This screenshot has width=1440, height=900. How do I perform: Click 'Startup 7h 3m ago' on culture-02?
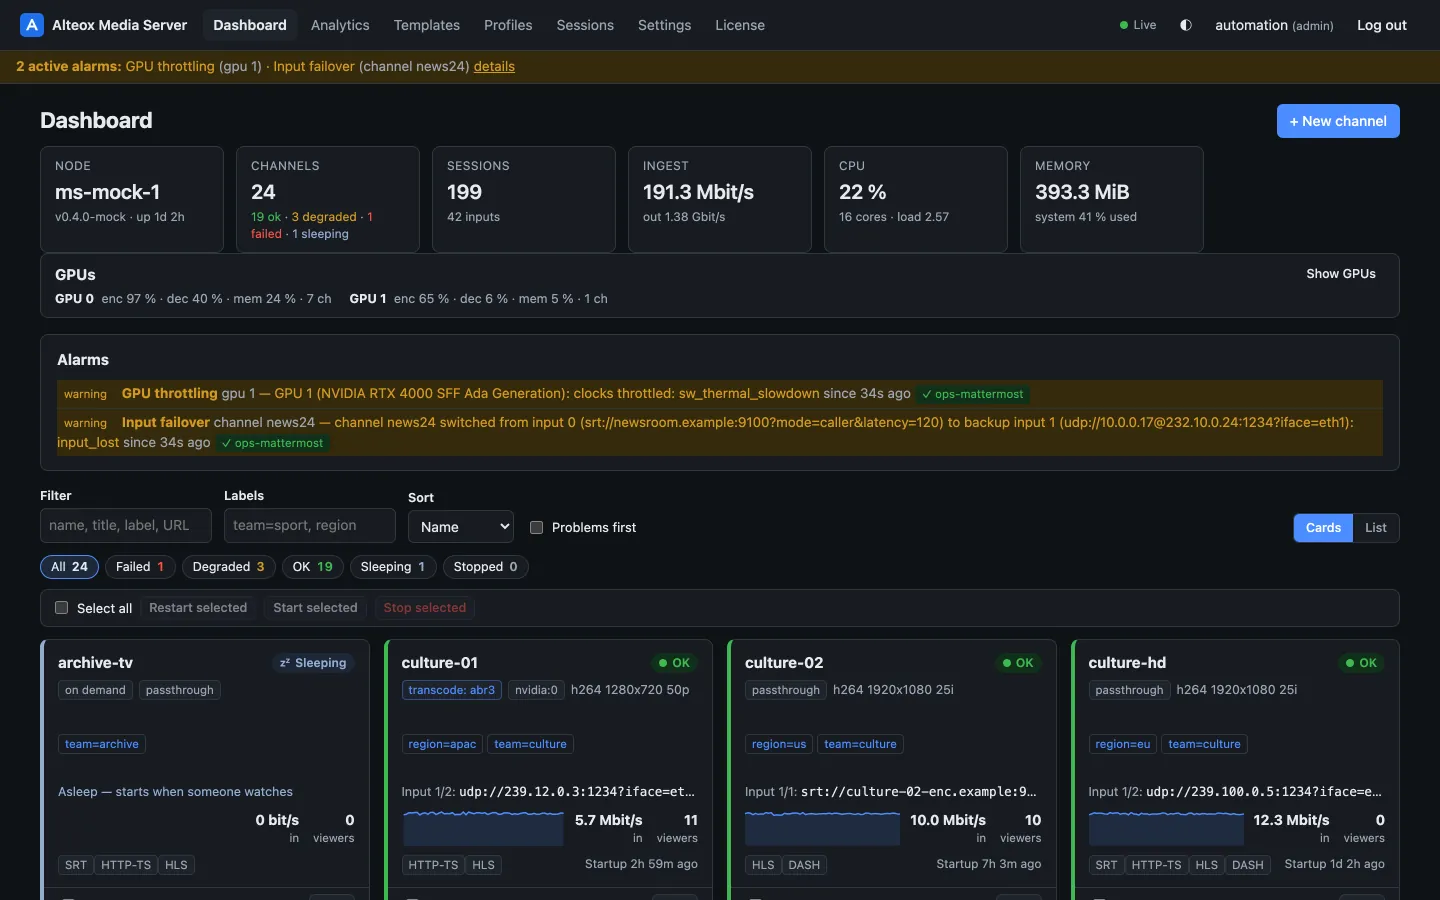[x=988, y=864]
